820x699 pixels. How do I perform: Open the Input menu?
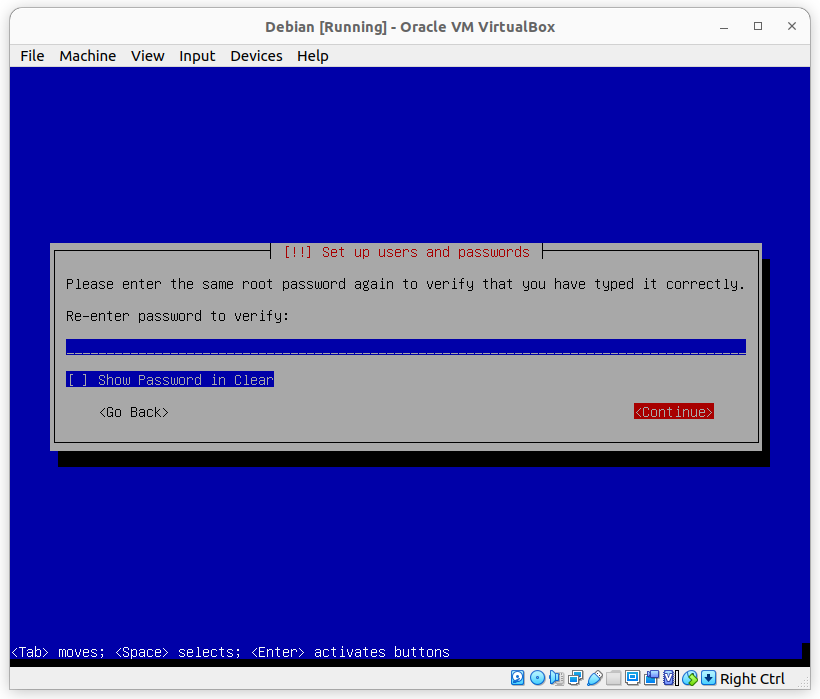point(197,56)
